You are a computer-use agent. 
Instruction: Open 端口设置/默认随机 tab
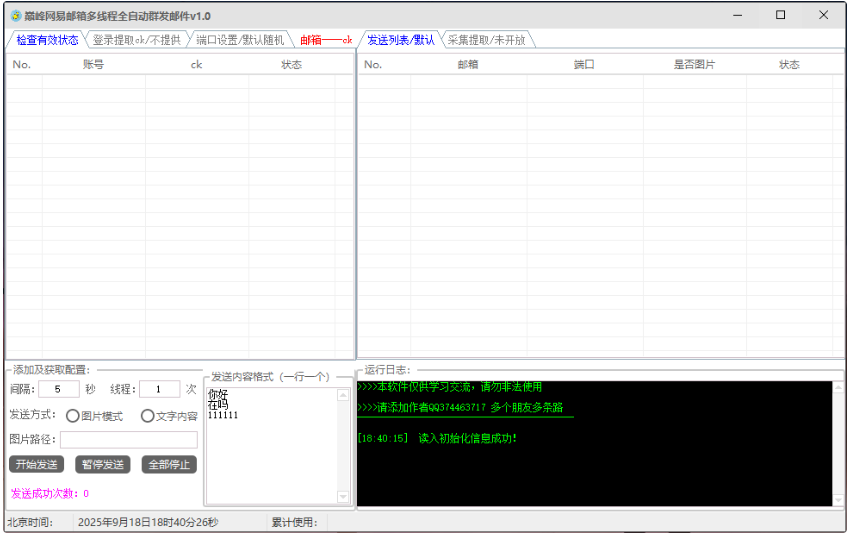(x=240, y=40)
